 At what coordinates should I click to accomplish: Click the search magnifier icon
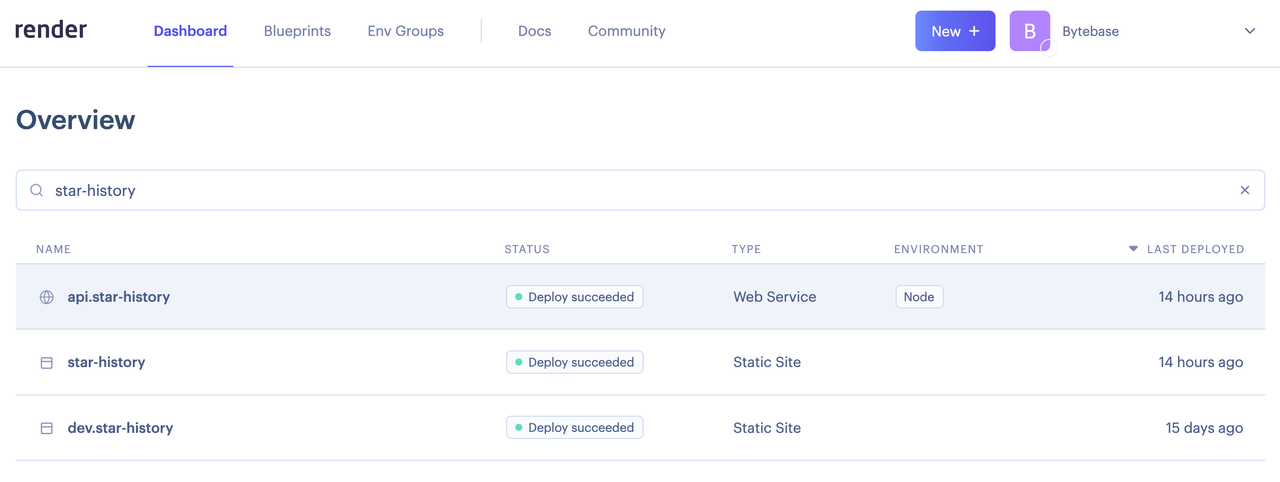pyautogui.click(x=37, y=190)
